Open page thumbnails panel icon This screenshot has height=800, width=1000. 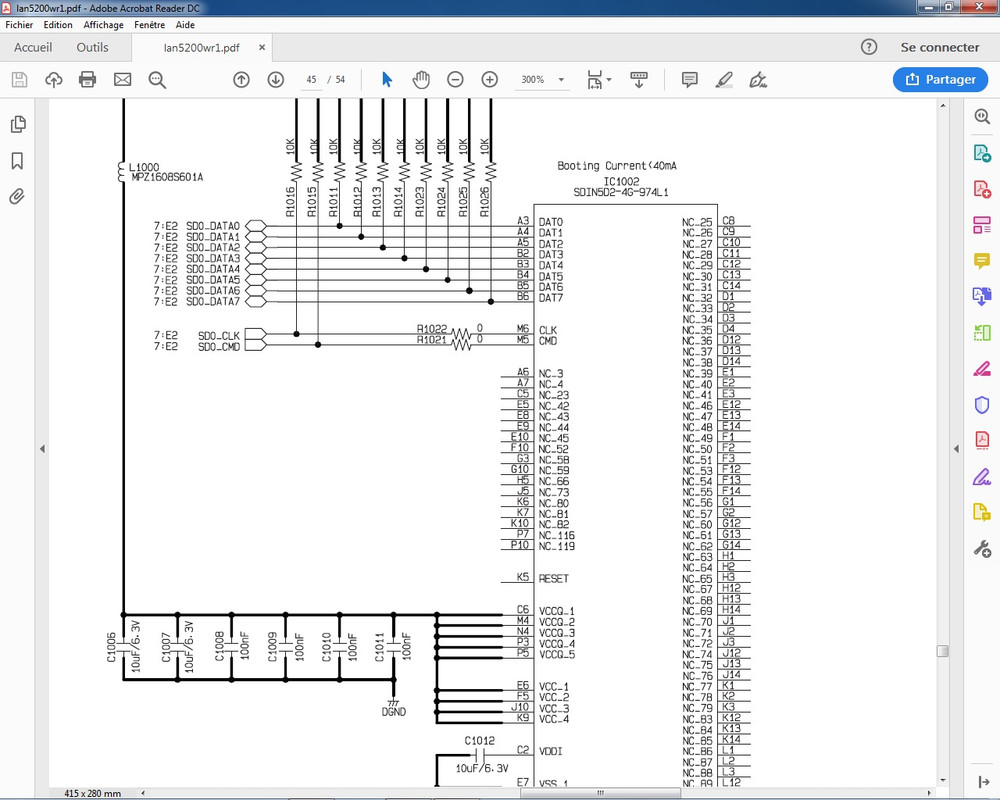point(18,124)
